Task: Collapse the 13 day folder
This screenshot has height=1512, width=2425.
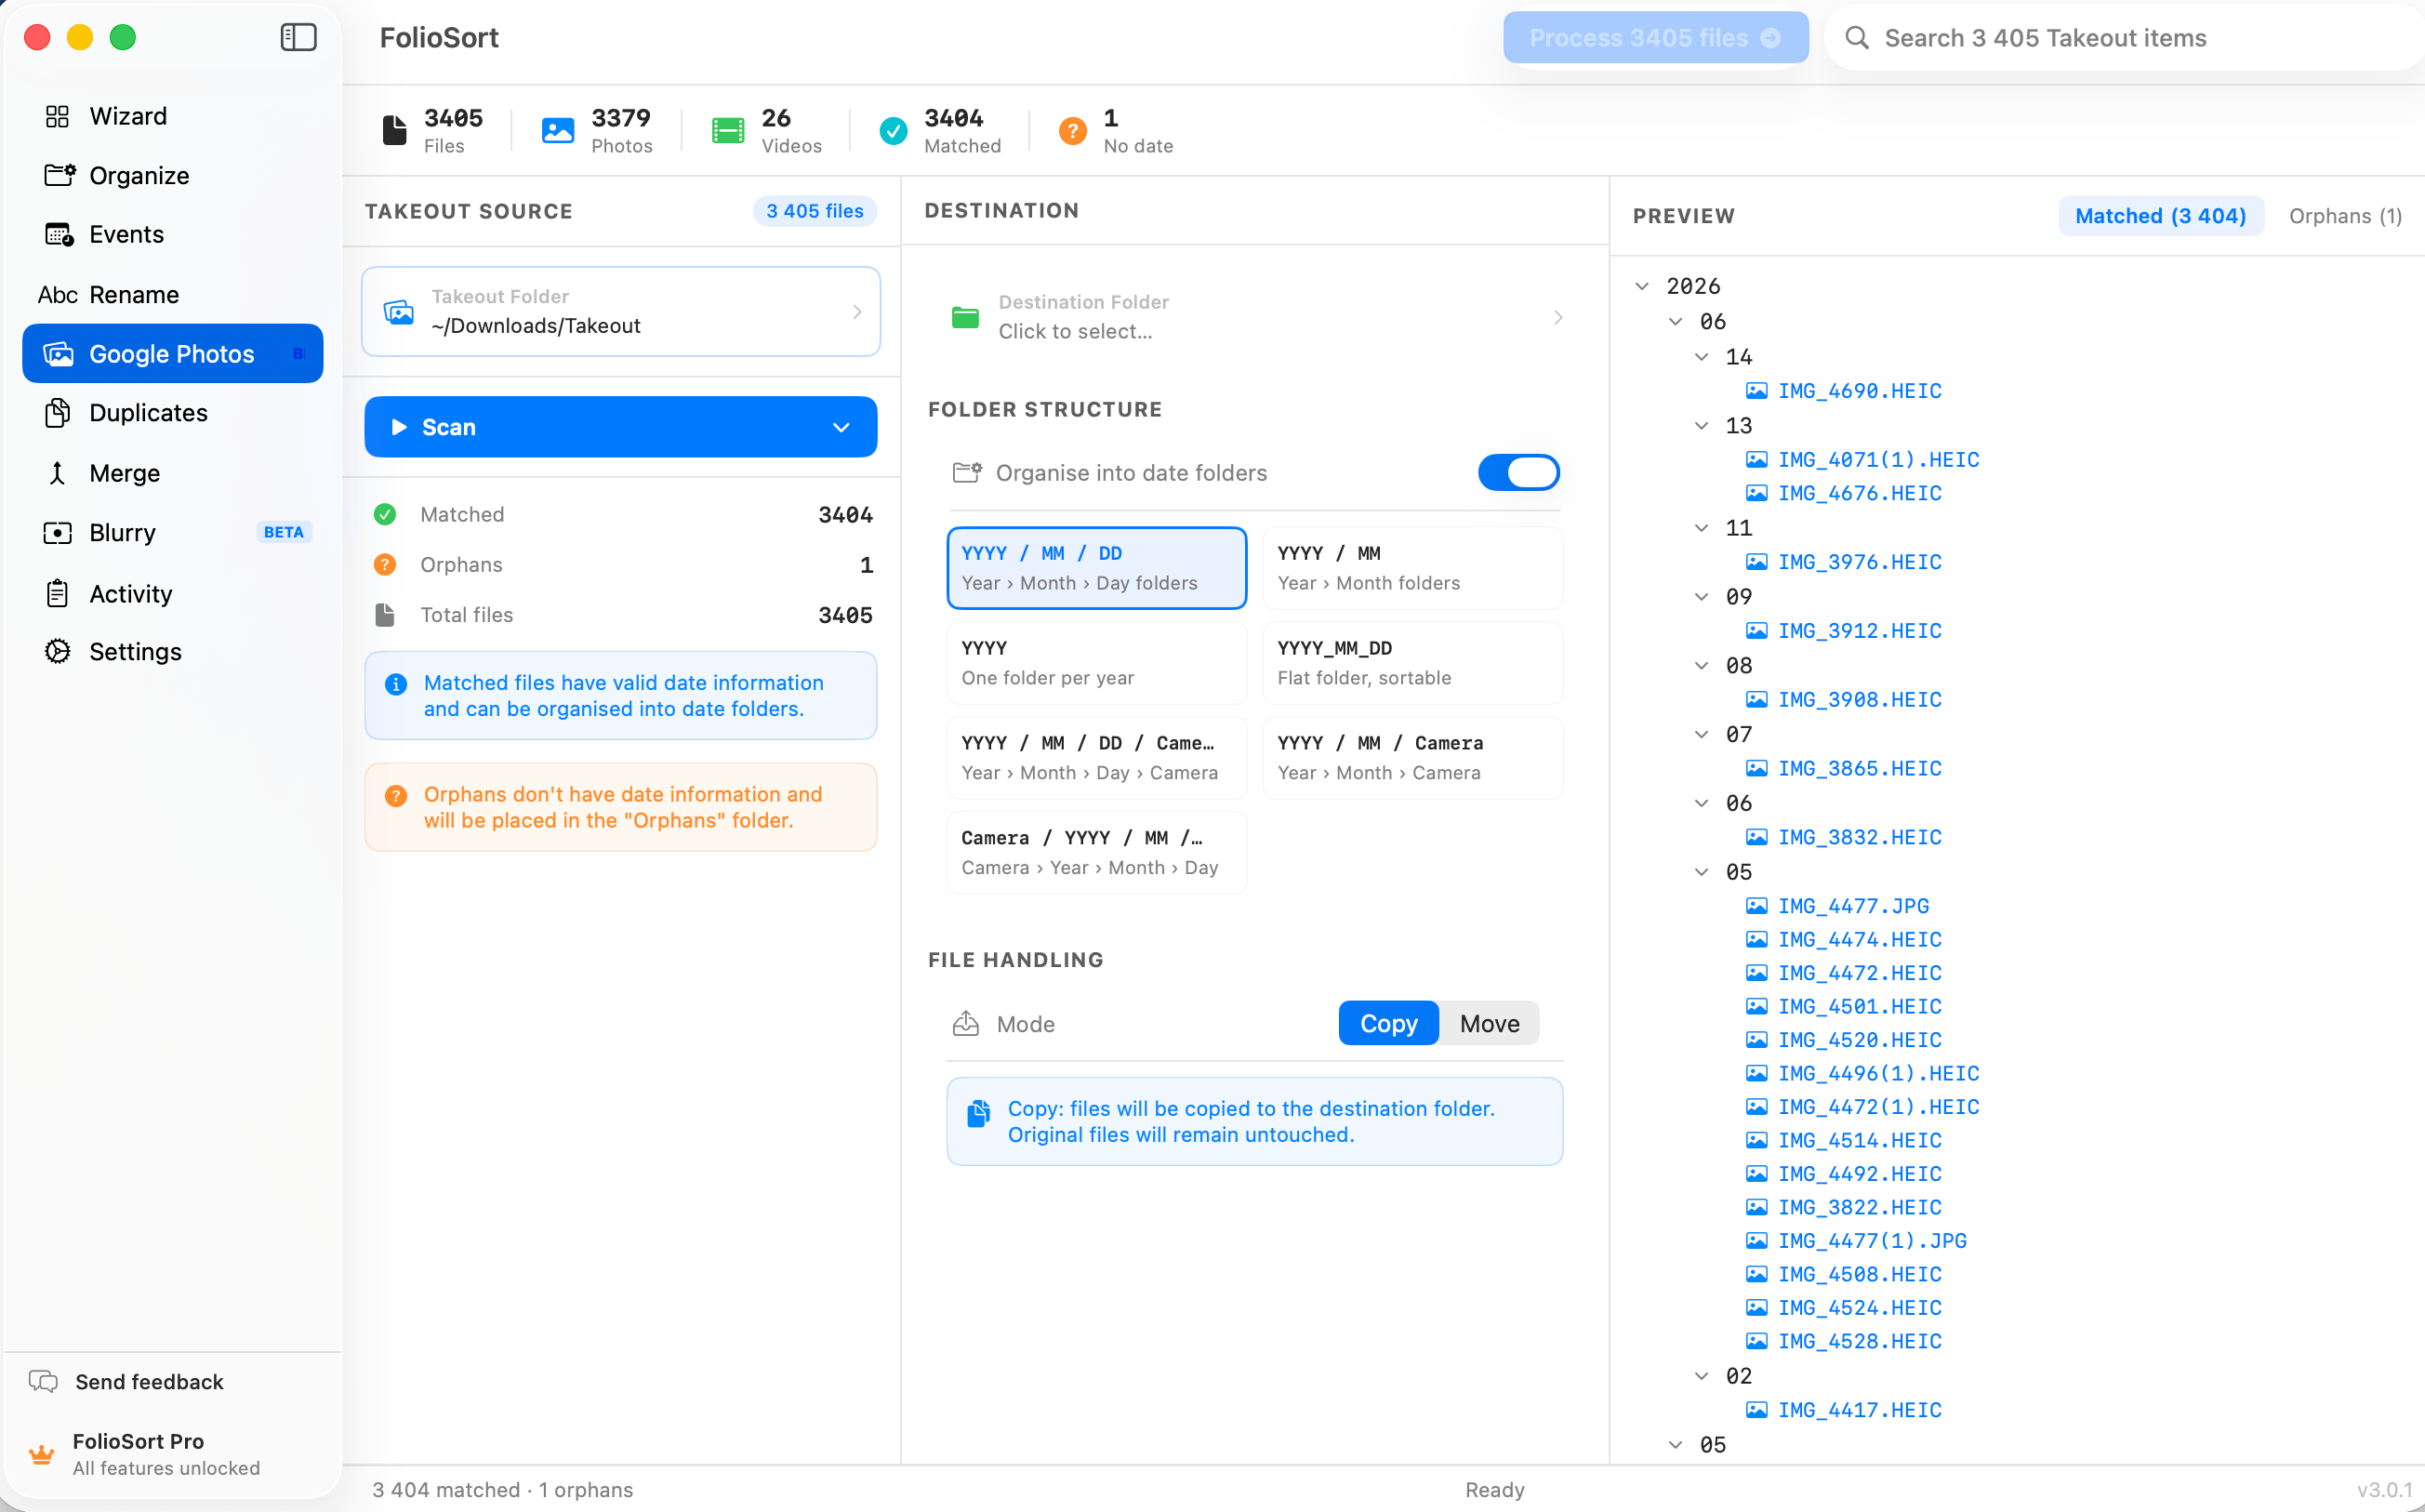Action: coord(1702,426)
